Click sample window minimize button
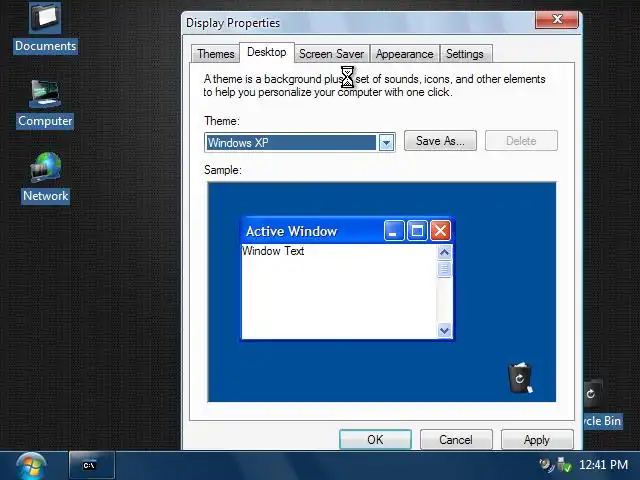Screen dimensions: 640x480 394,231
